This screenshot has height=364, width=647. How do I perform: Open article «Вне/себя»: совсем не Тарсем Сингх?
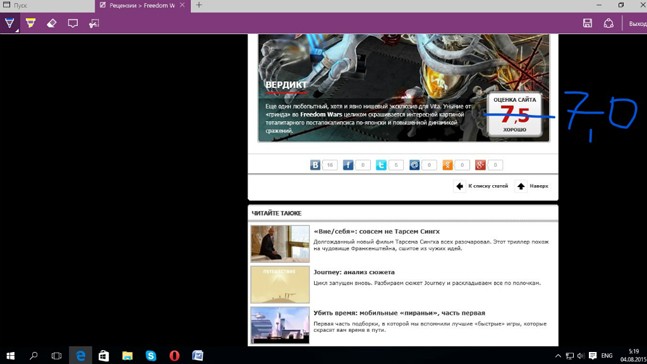point(376,232)
